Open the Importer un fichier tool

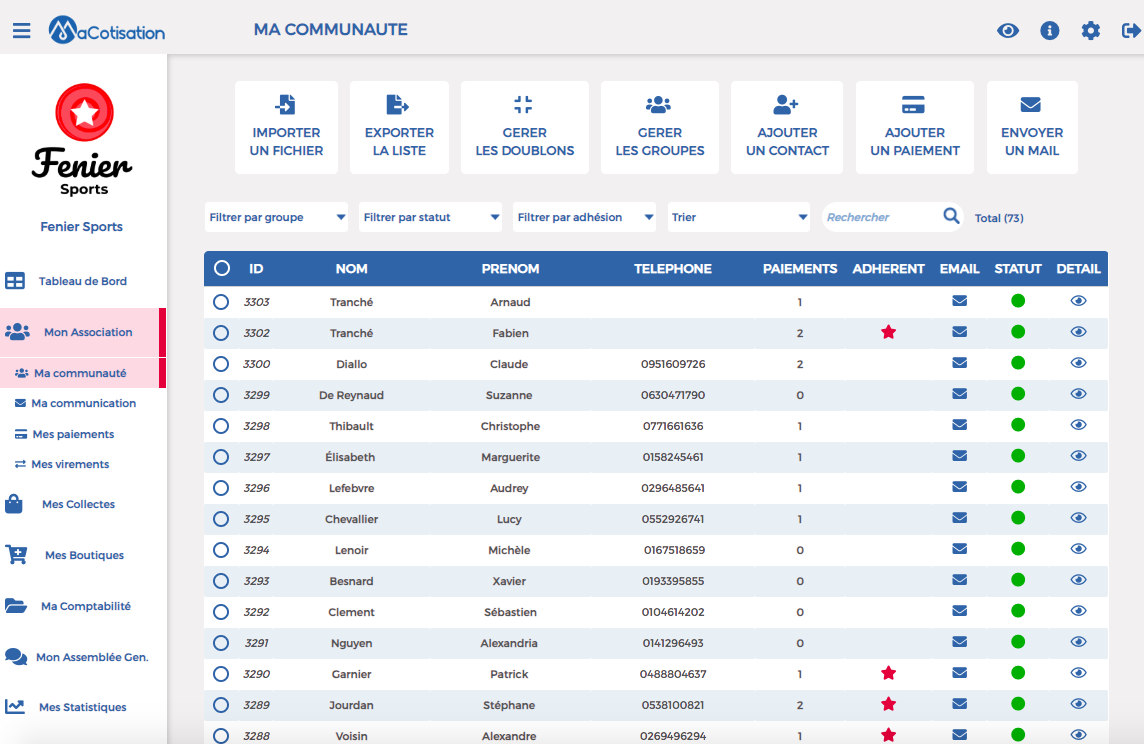pyautogui.click(x=286, y=127)
